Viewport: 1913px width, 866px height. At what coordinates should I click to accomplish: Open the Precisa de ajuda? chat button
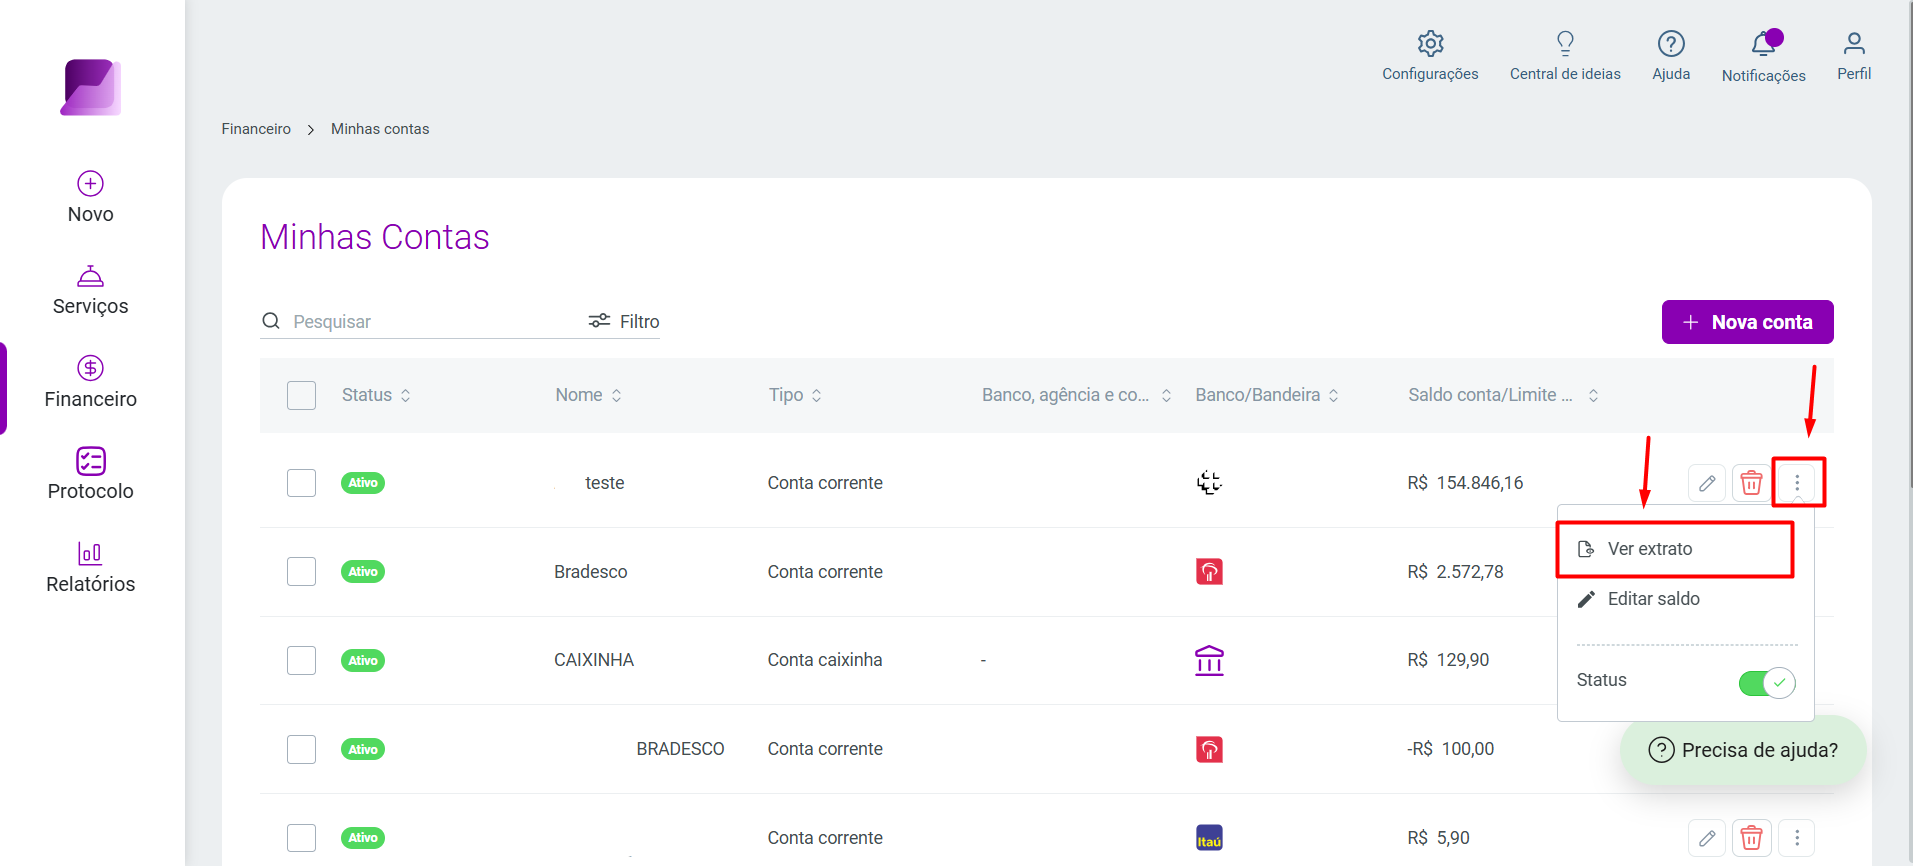click(1743, 750)
